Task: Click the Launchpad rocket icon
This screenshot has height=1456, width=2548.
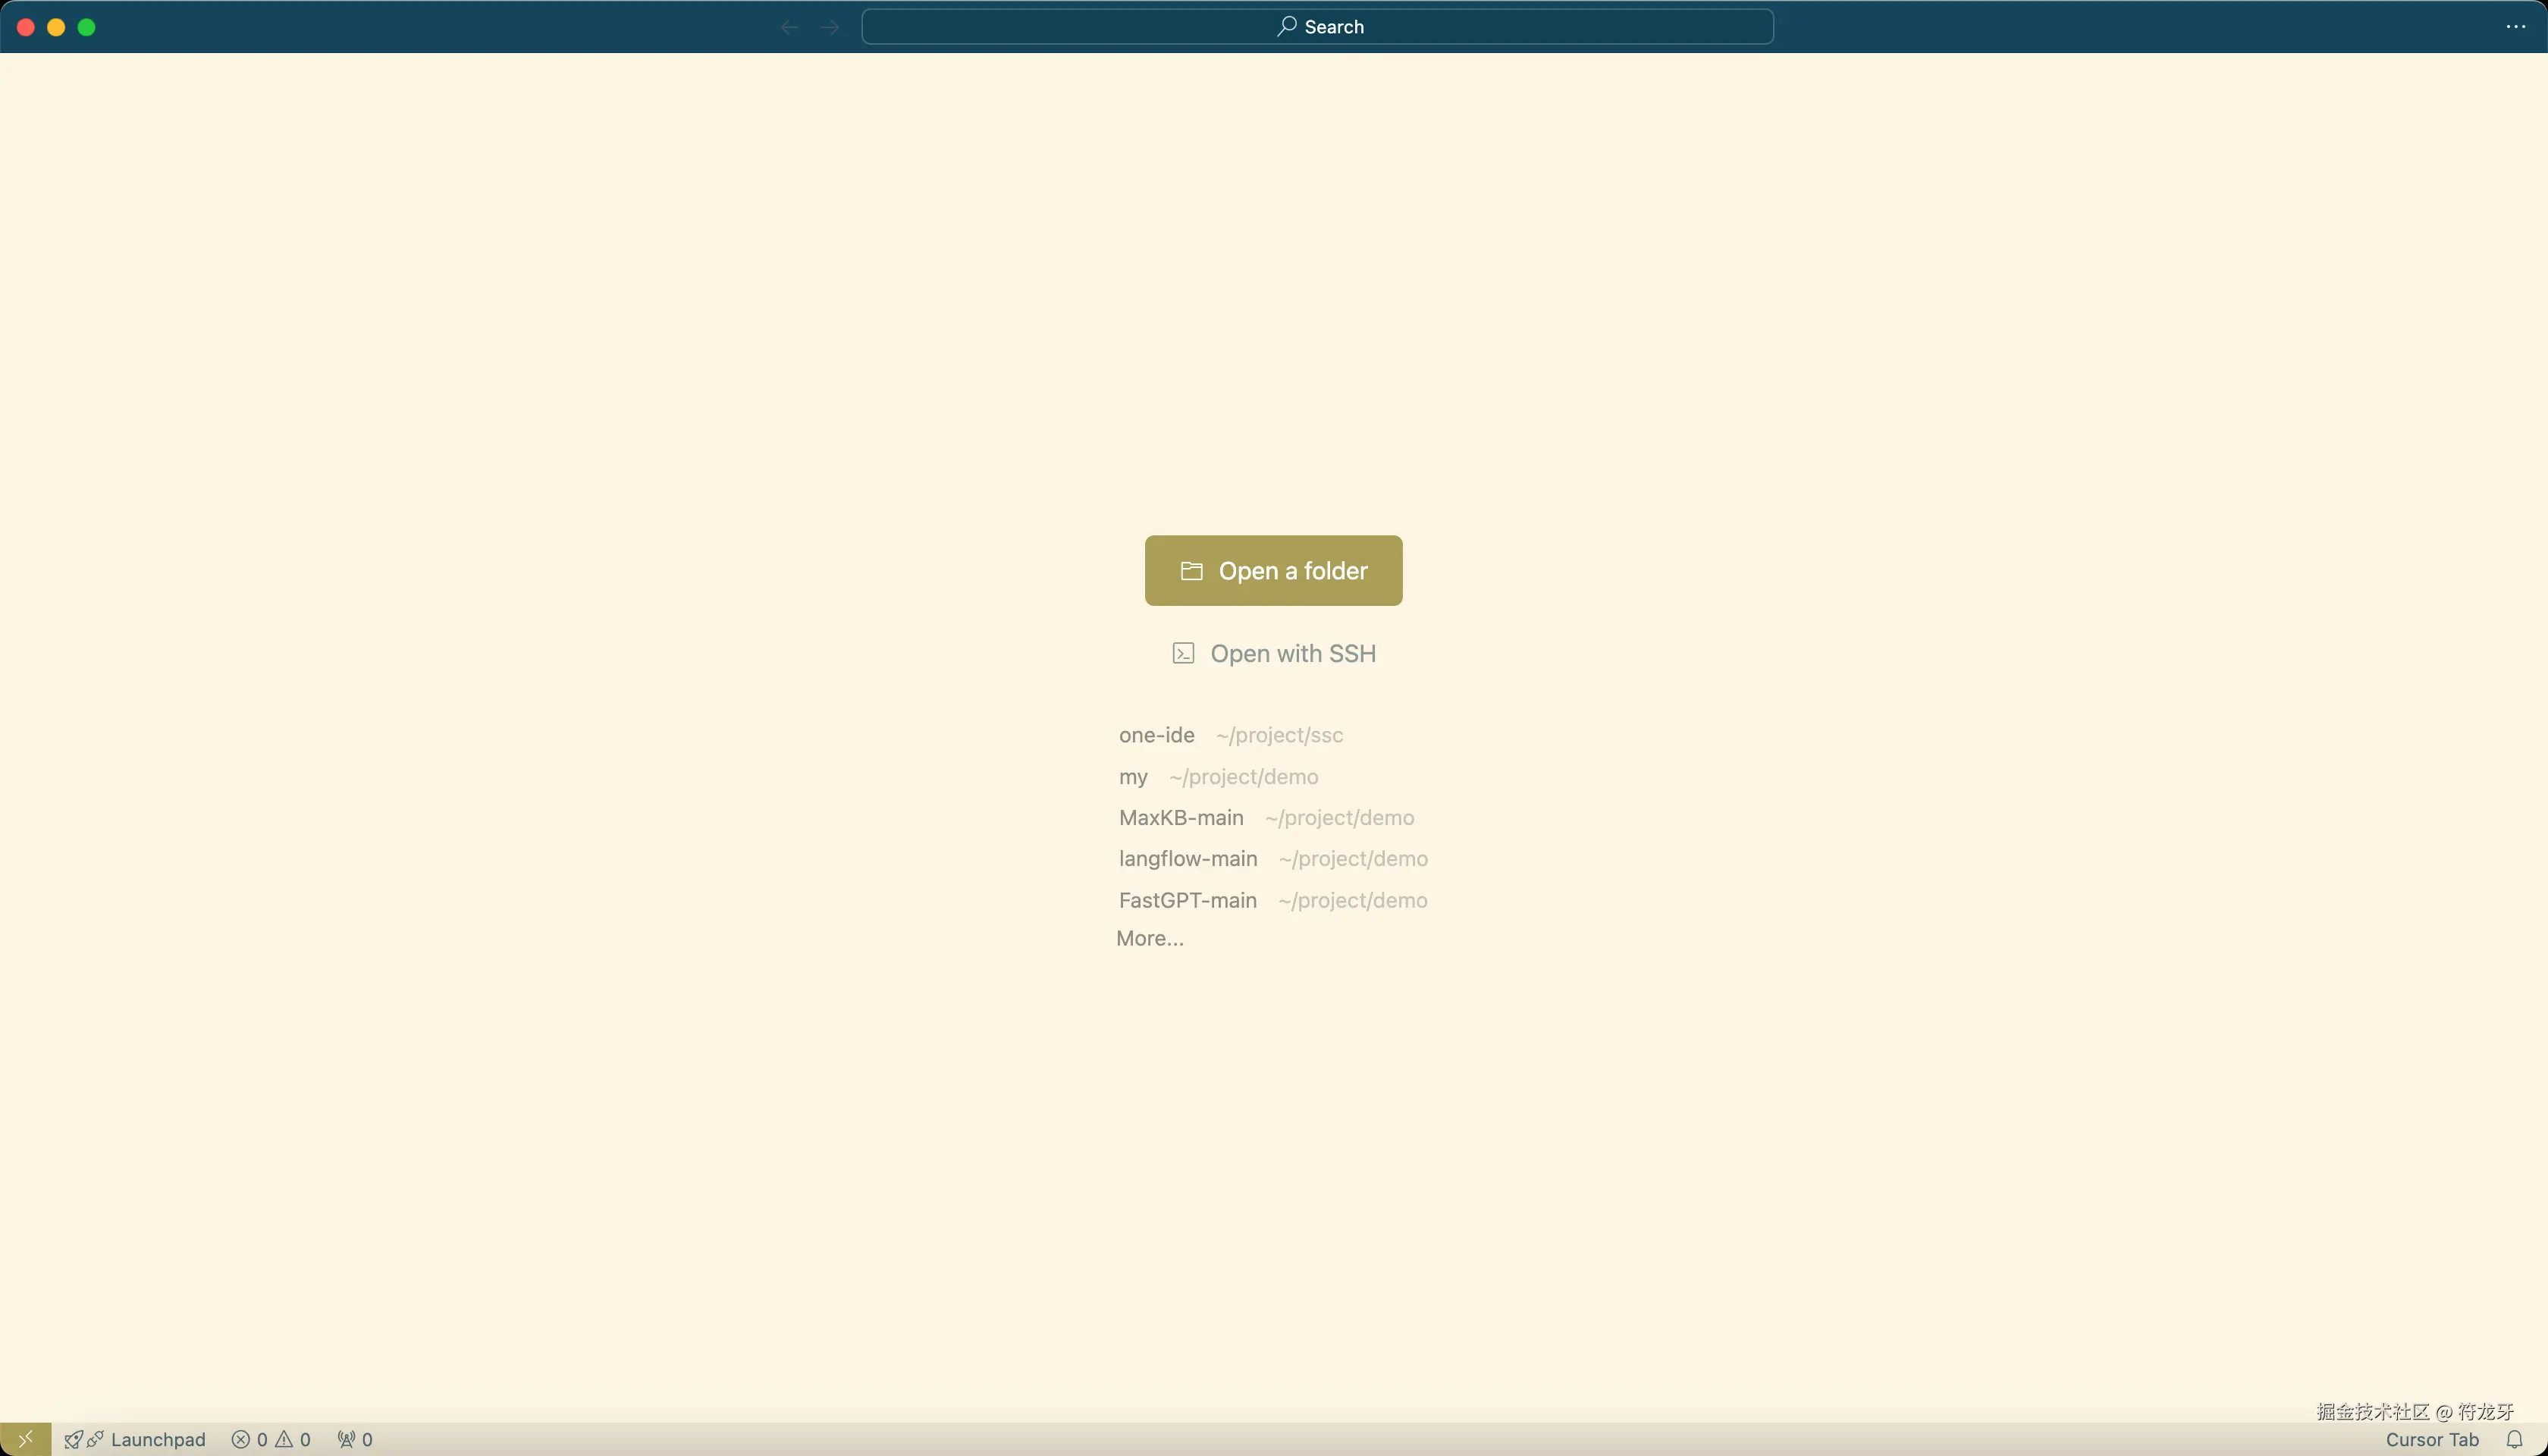Action: point(73,1439)
